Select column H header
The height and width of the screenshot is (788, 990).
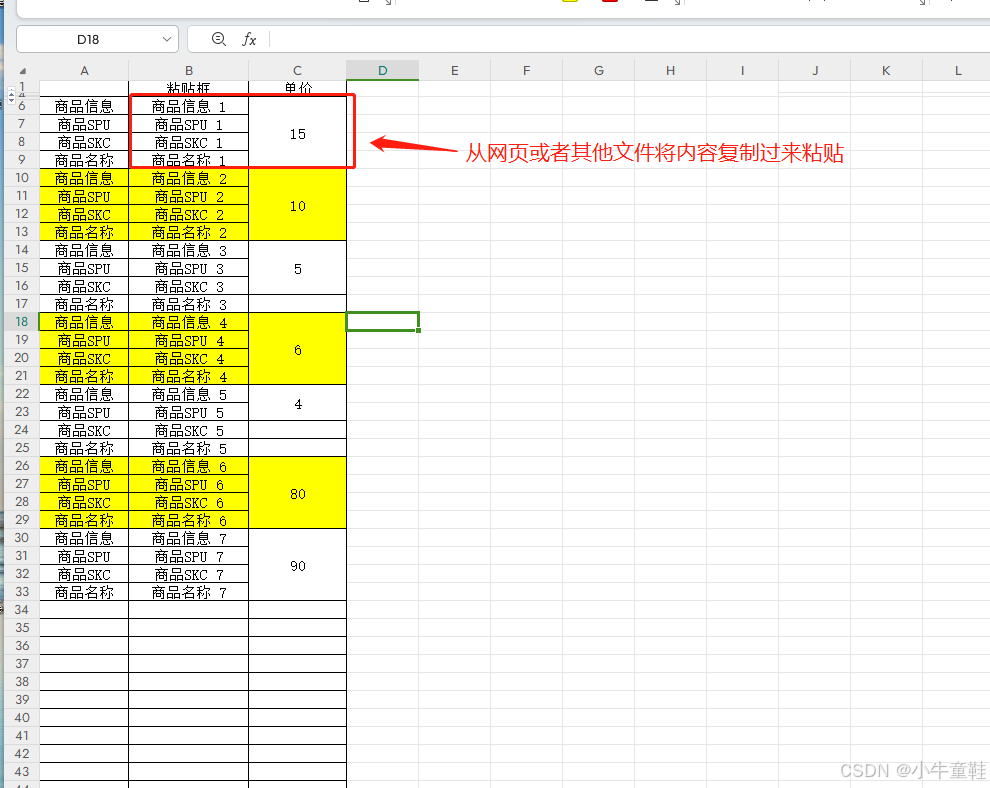pyautogui.click(x=671, y=71)
